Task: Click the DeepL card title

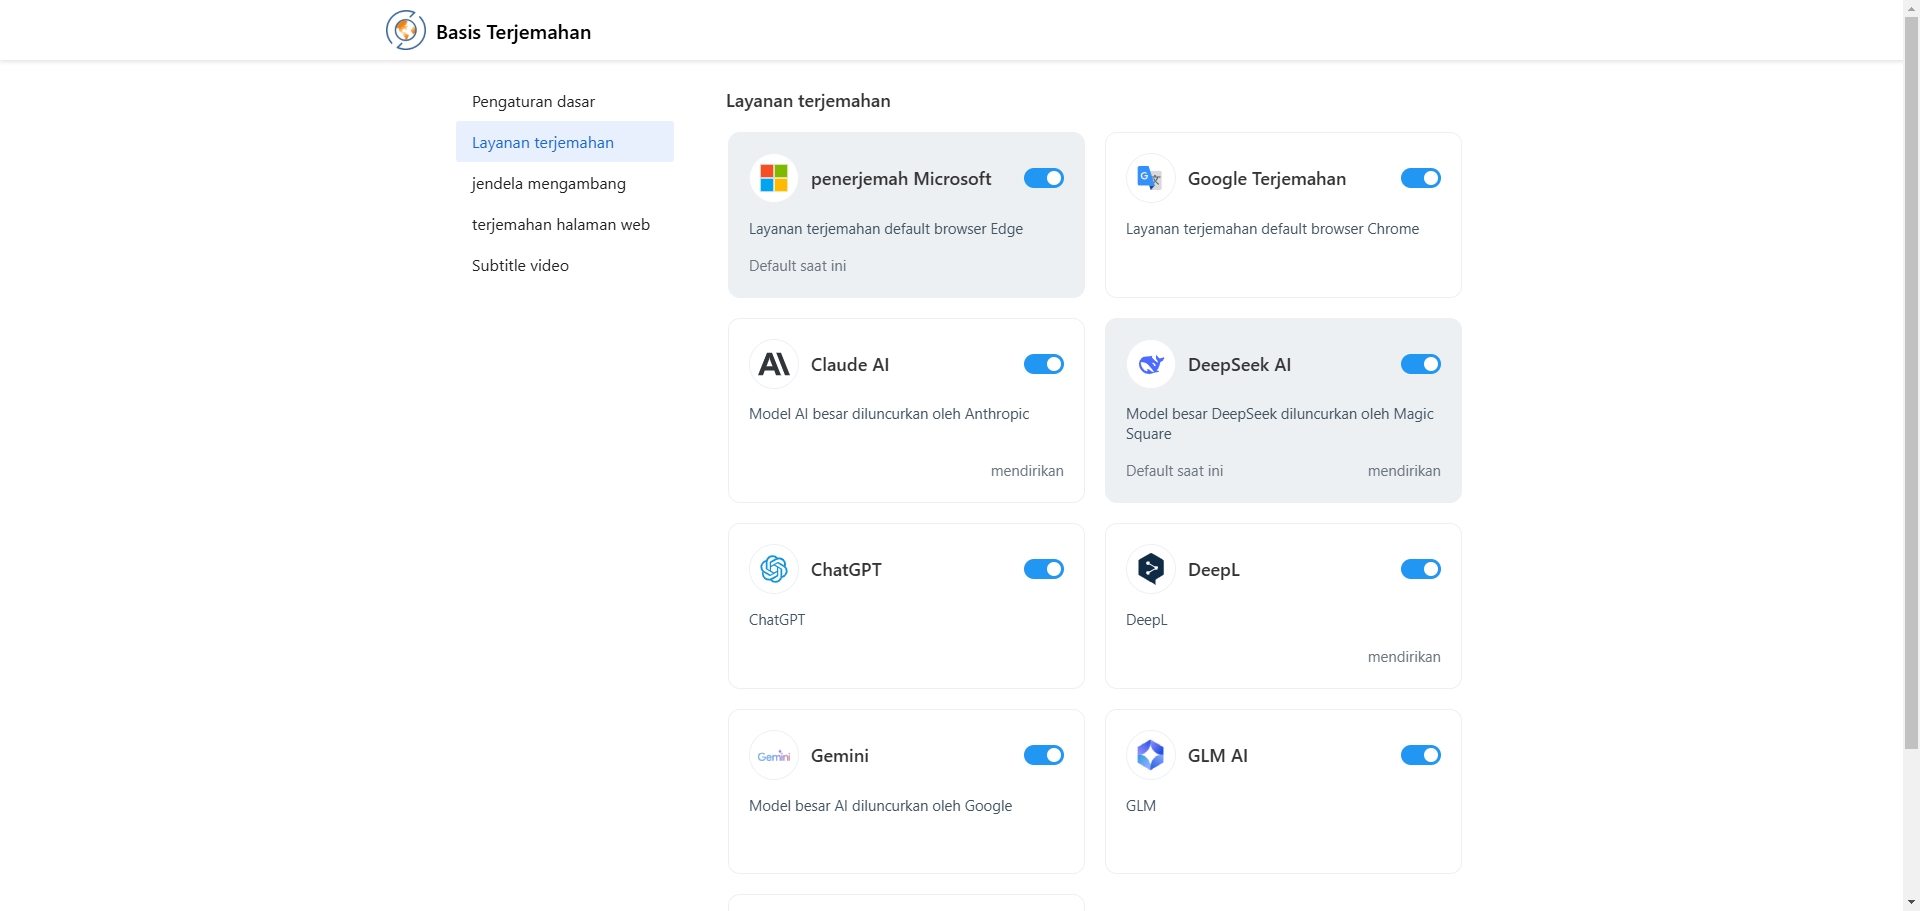Action: 1214,570
